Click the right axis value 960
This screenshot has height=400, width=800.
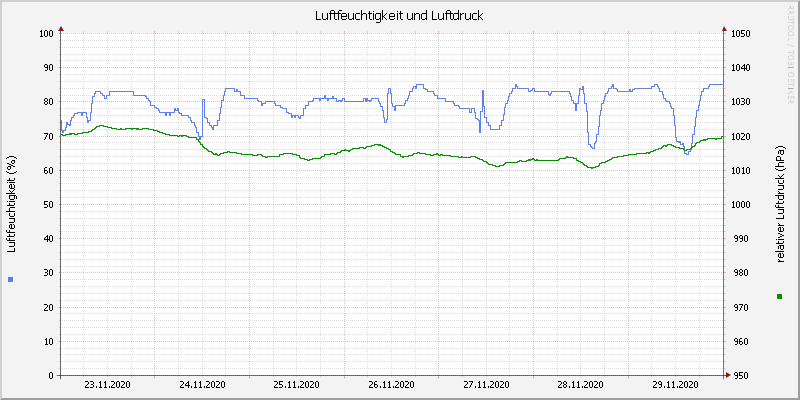(739, 342)
